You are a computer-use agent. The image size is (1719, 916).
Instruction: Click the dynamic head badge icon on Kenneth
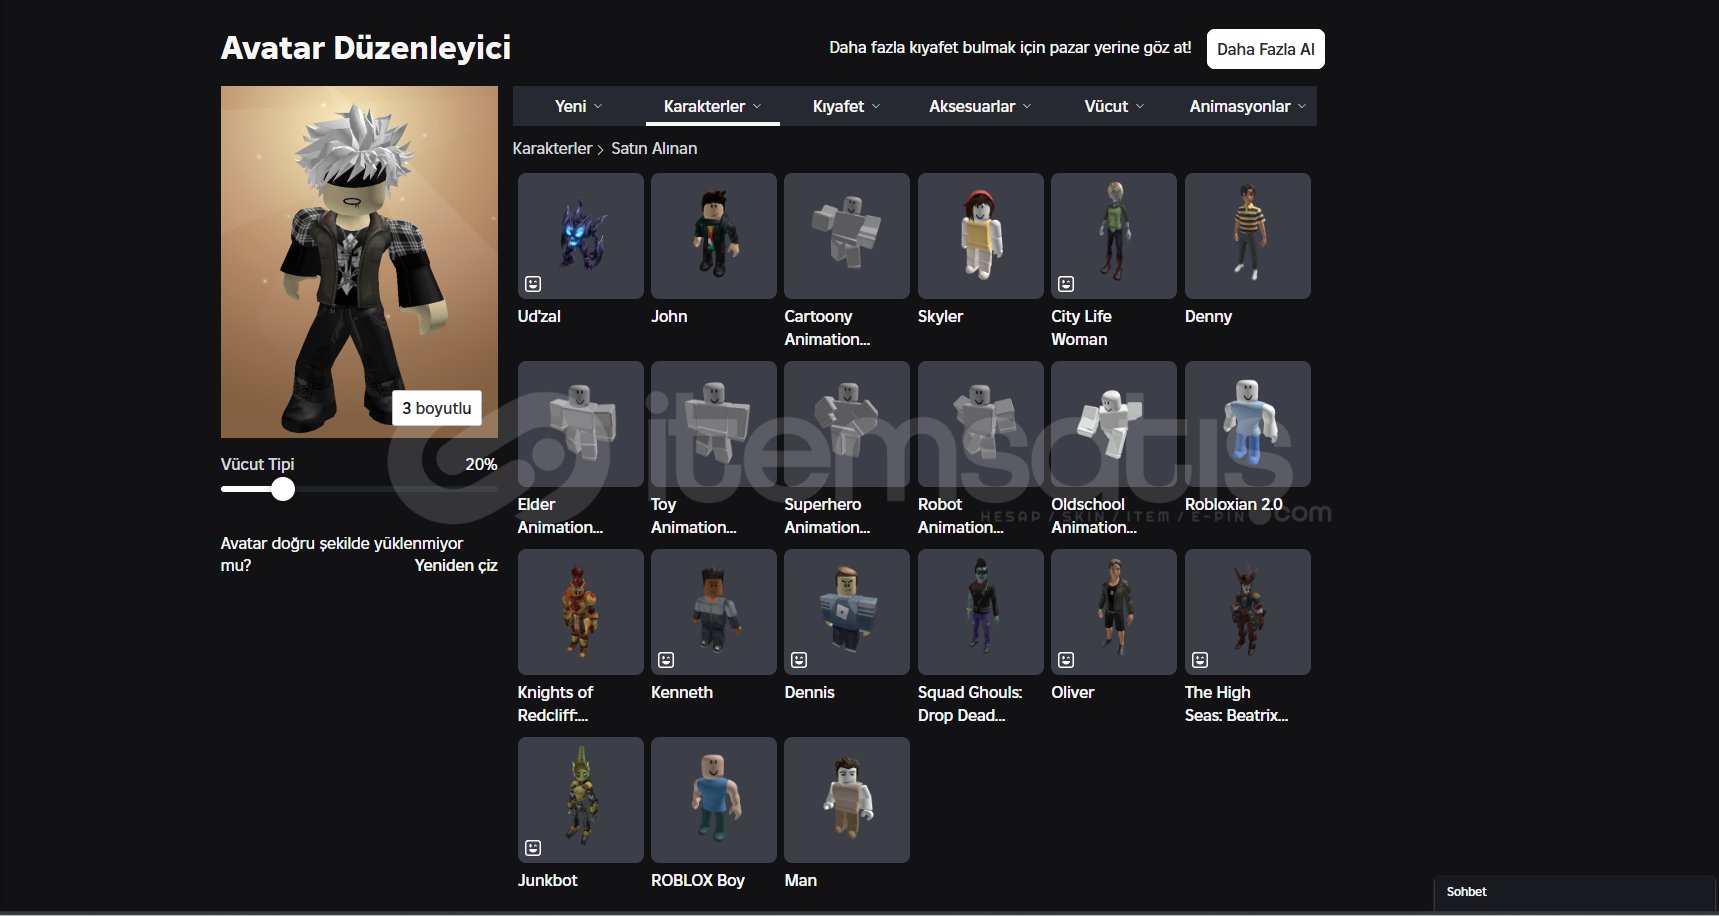(666, 660)
